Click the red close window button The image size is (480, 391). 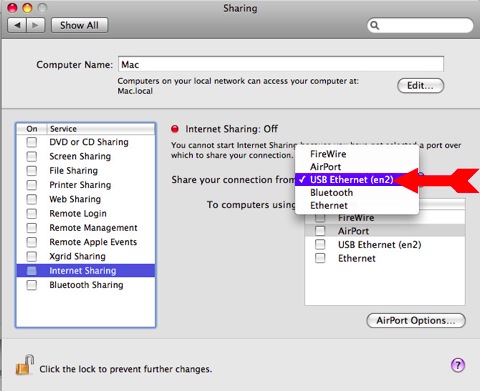click(12, 7)
